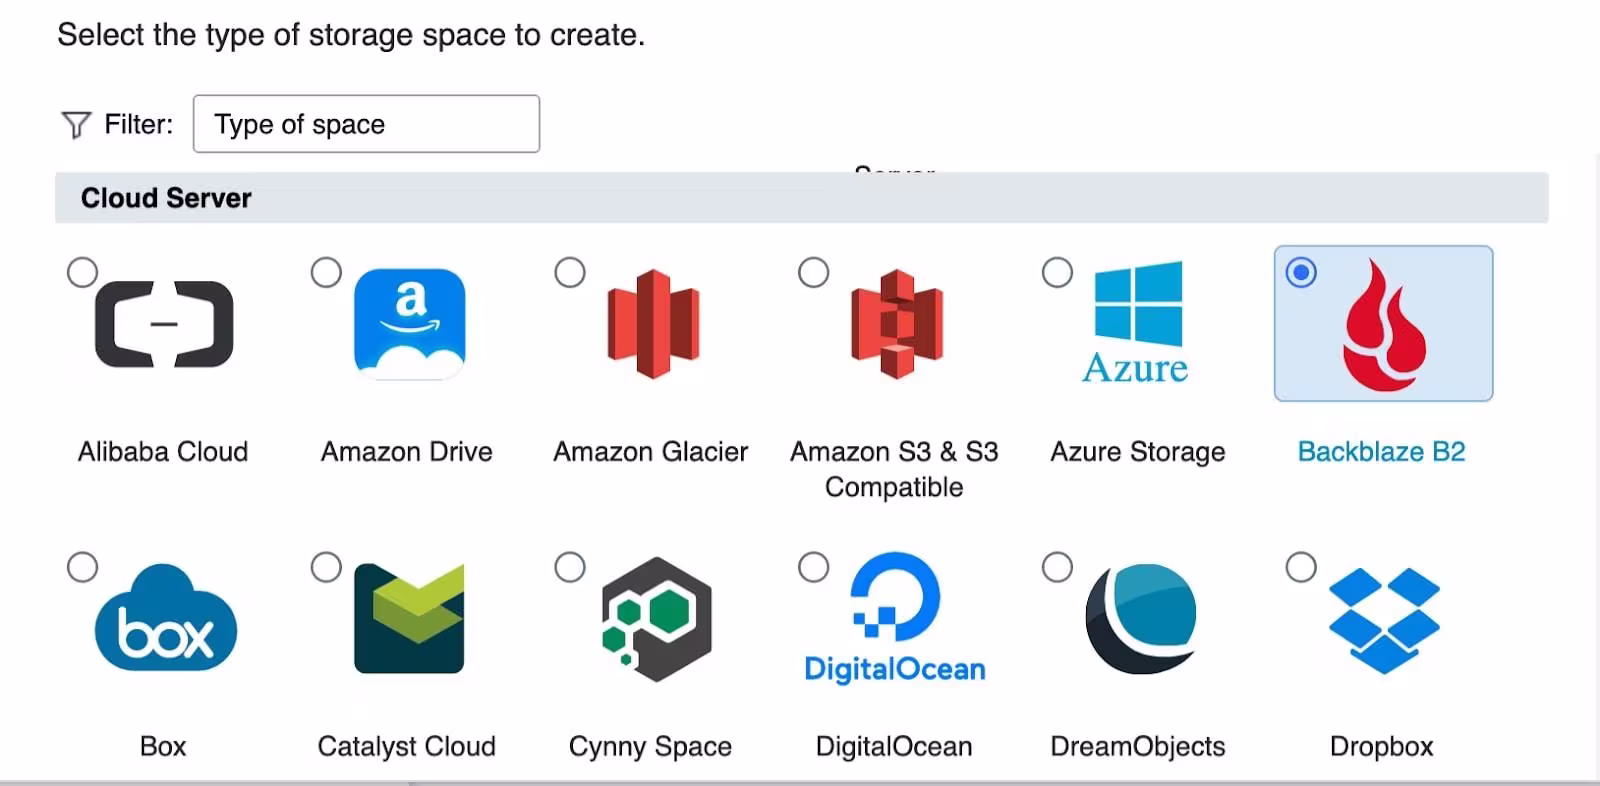Screen dimensions: 1600x786
Task: Select the Amazon Glacier radio button
Action: click(x=570, y=272)
